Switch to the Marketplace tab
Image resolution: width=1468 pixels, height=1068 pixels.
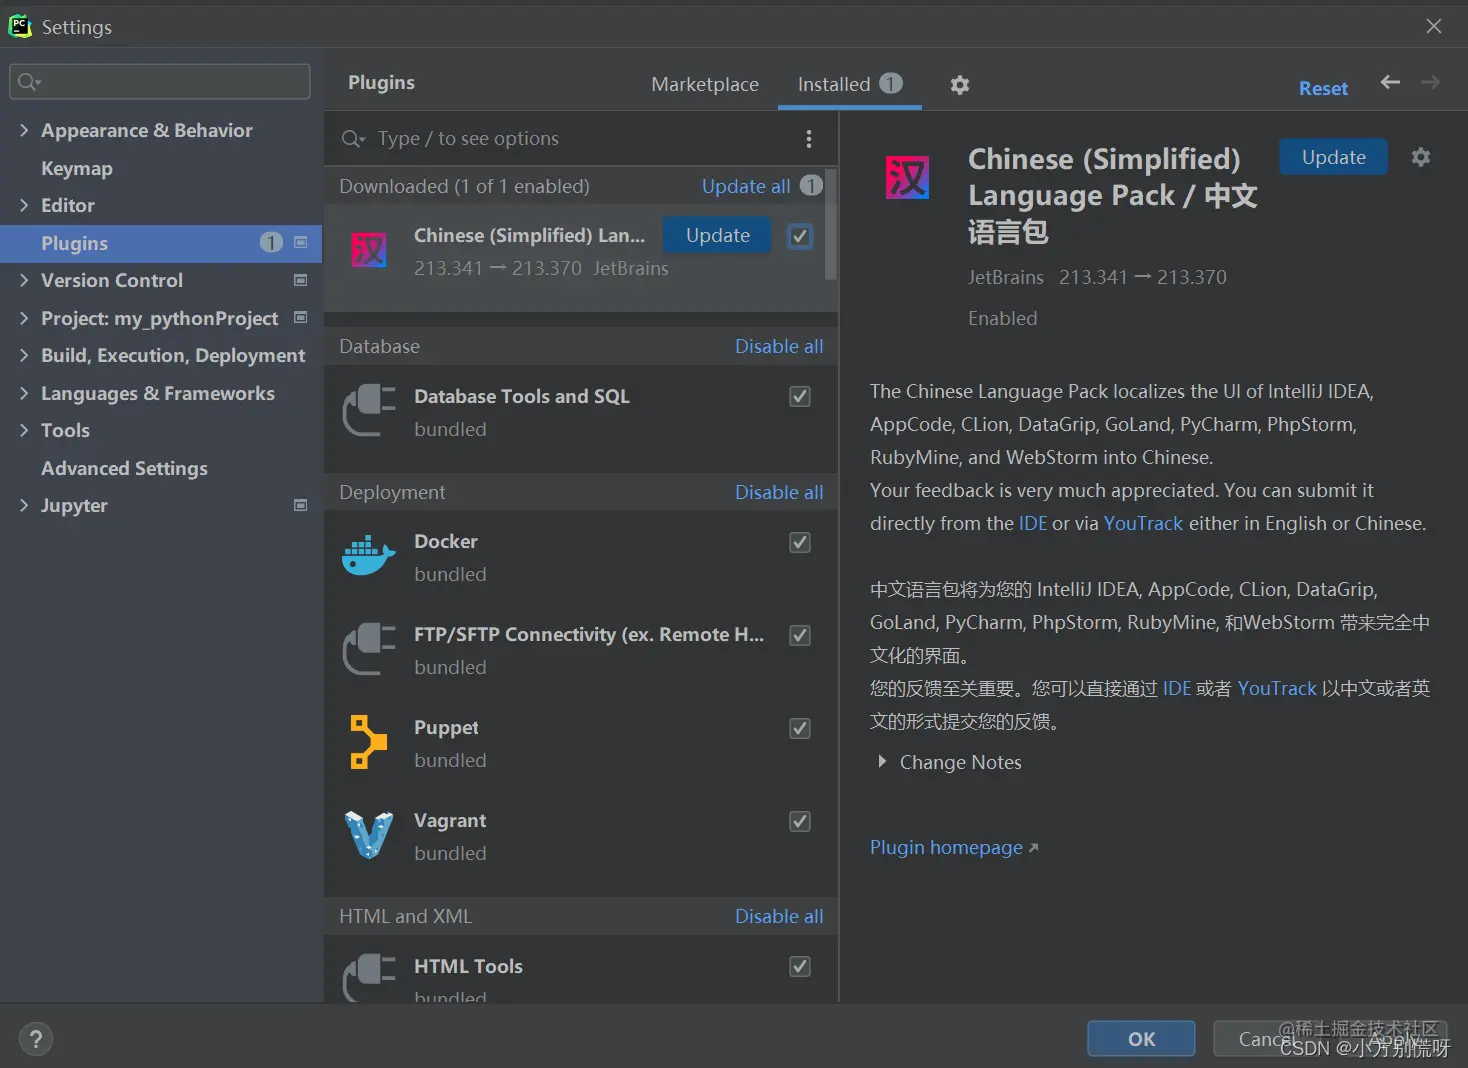click(705, 85)
